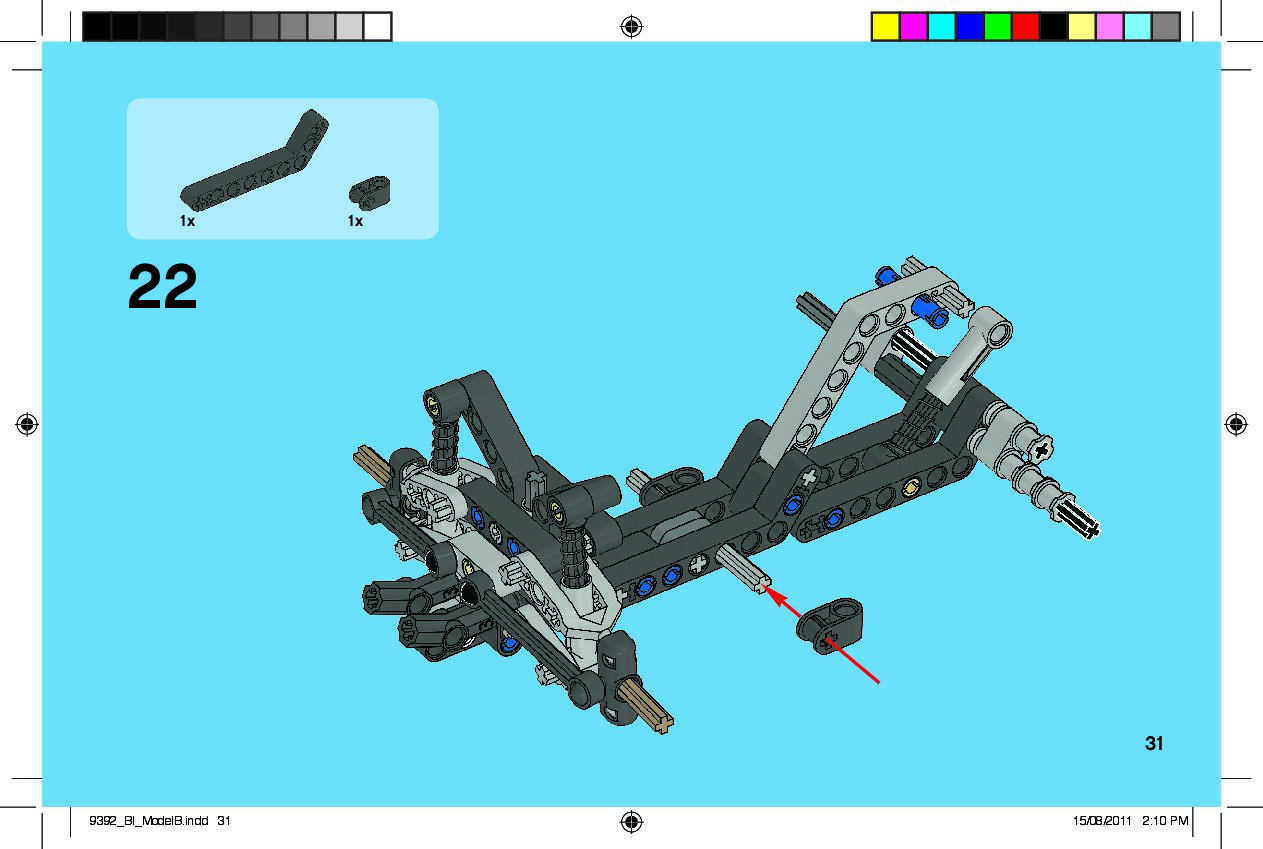Click the loose connector piece beside the red arrows
The height and width of the screenshot is (849, 1263).
pyautogui.click(x=830, y=624)
